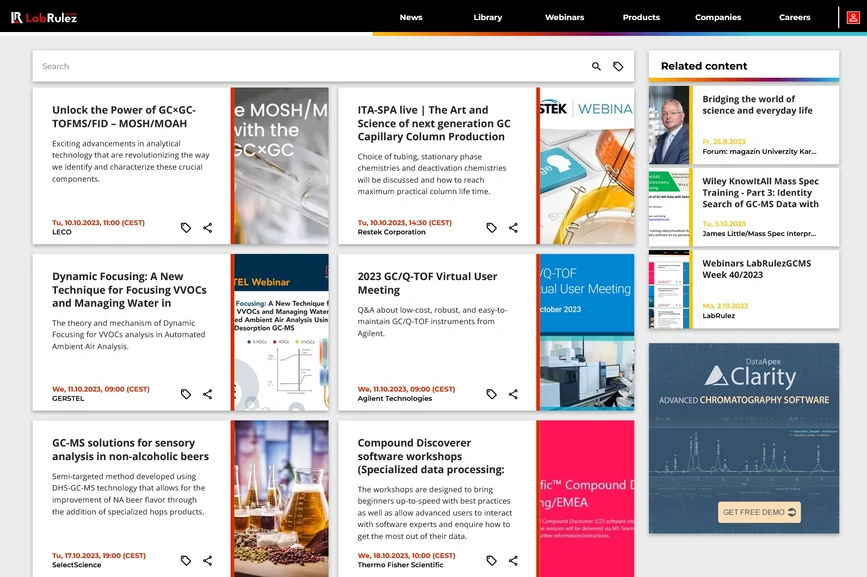This screenshot has height=577, width=867.
Task: Share the SelectScience beer webinar
Action: pos(207,560)
